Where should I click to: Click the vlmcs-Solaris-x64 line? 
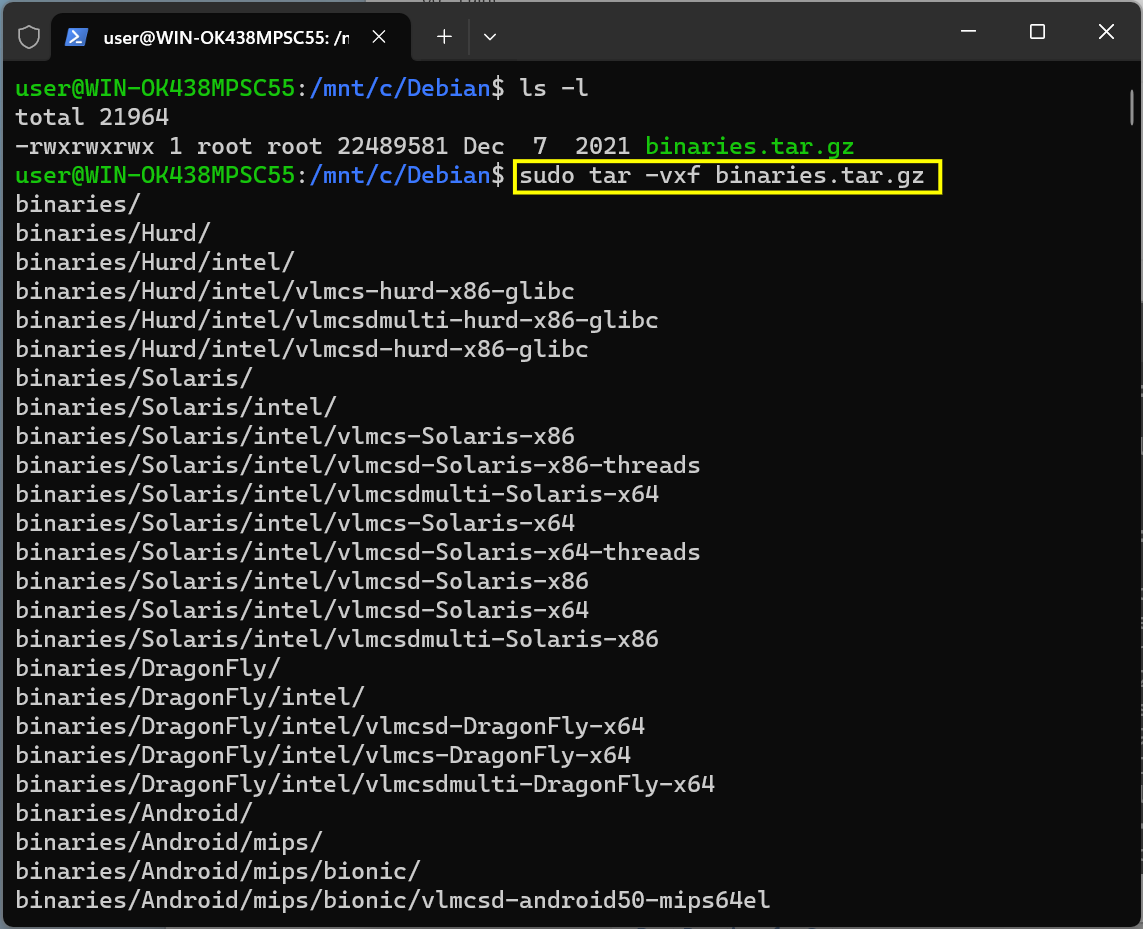pyautogui.click(x=295, y=524)
